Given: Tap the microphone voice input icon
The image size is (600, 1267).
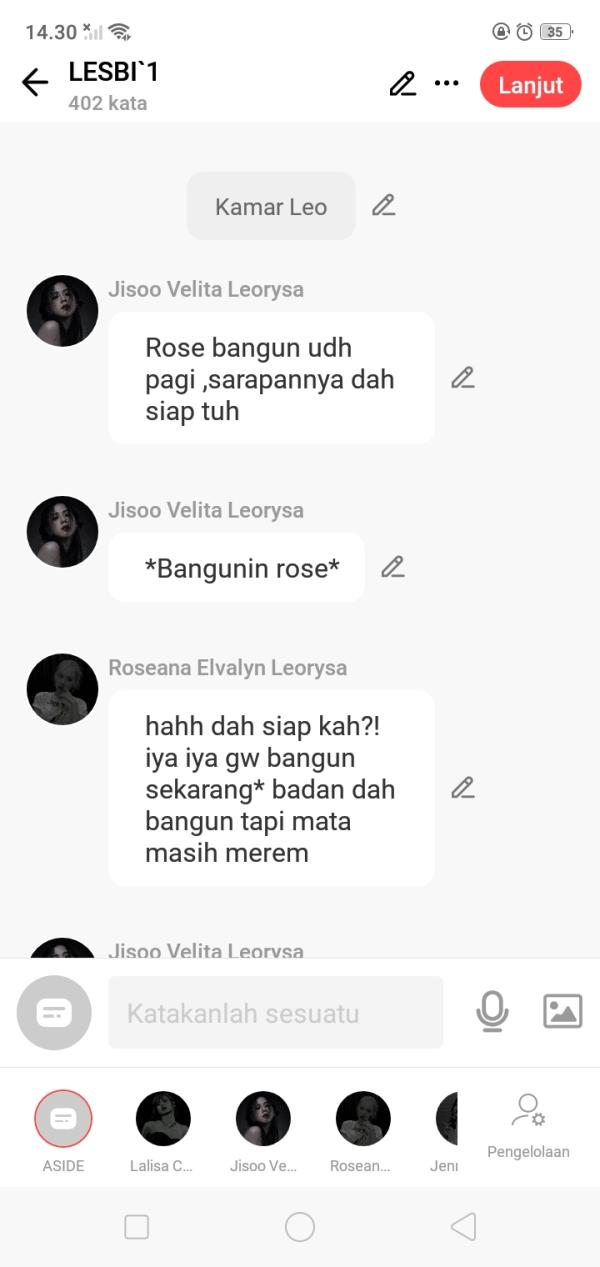Looking at the screenshot, I should 492,1012.
